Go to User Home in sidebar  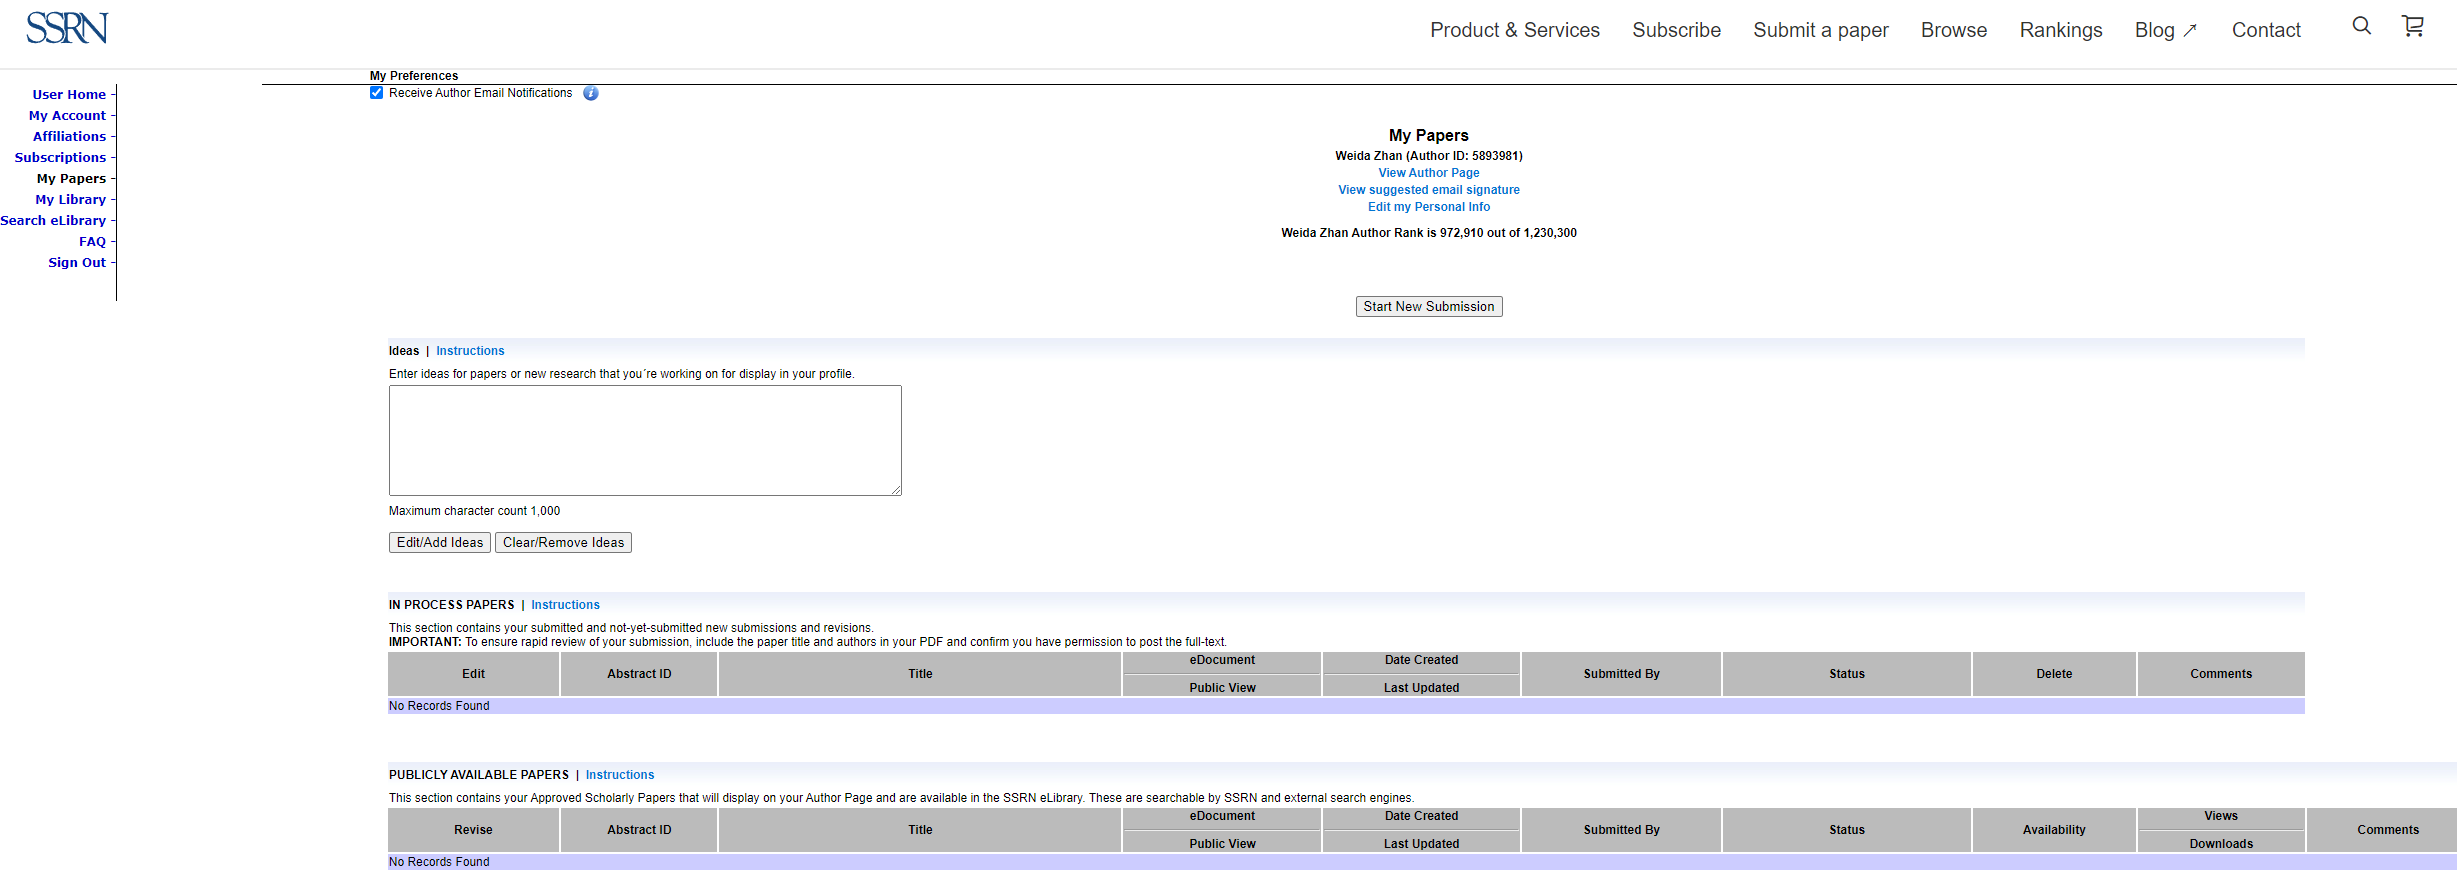click(69, 95)
